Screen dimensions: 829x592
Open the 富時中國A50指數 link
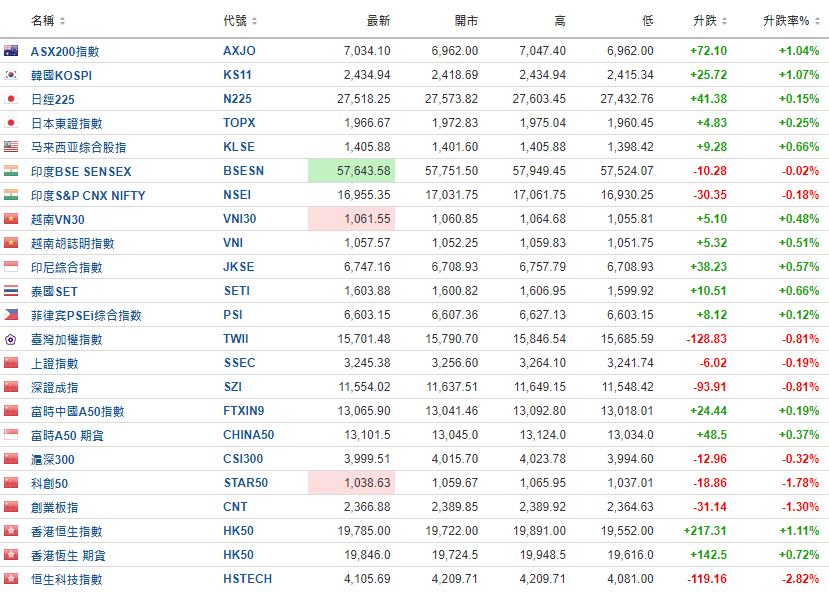click(x=78, y=411)
